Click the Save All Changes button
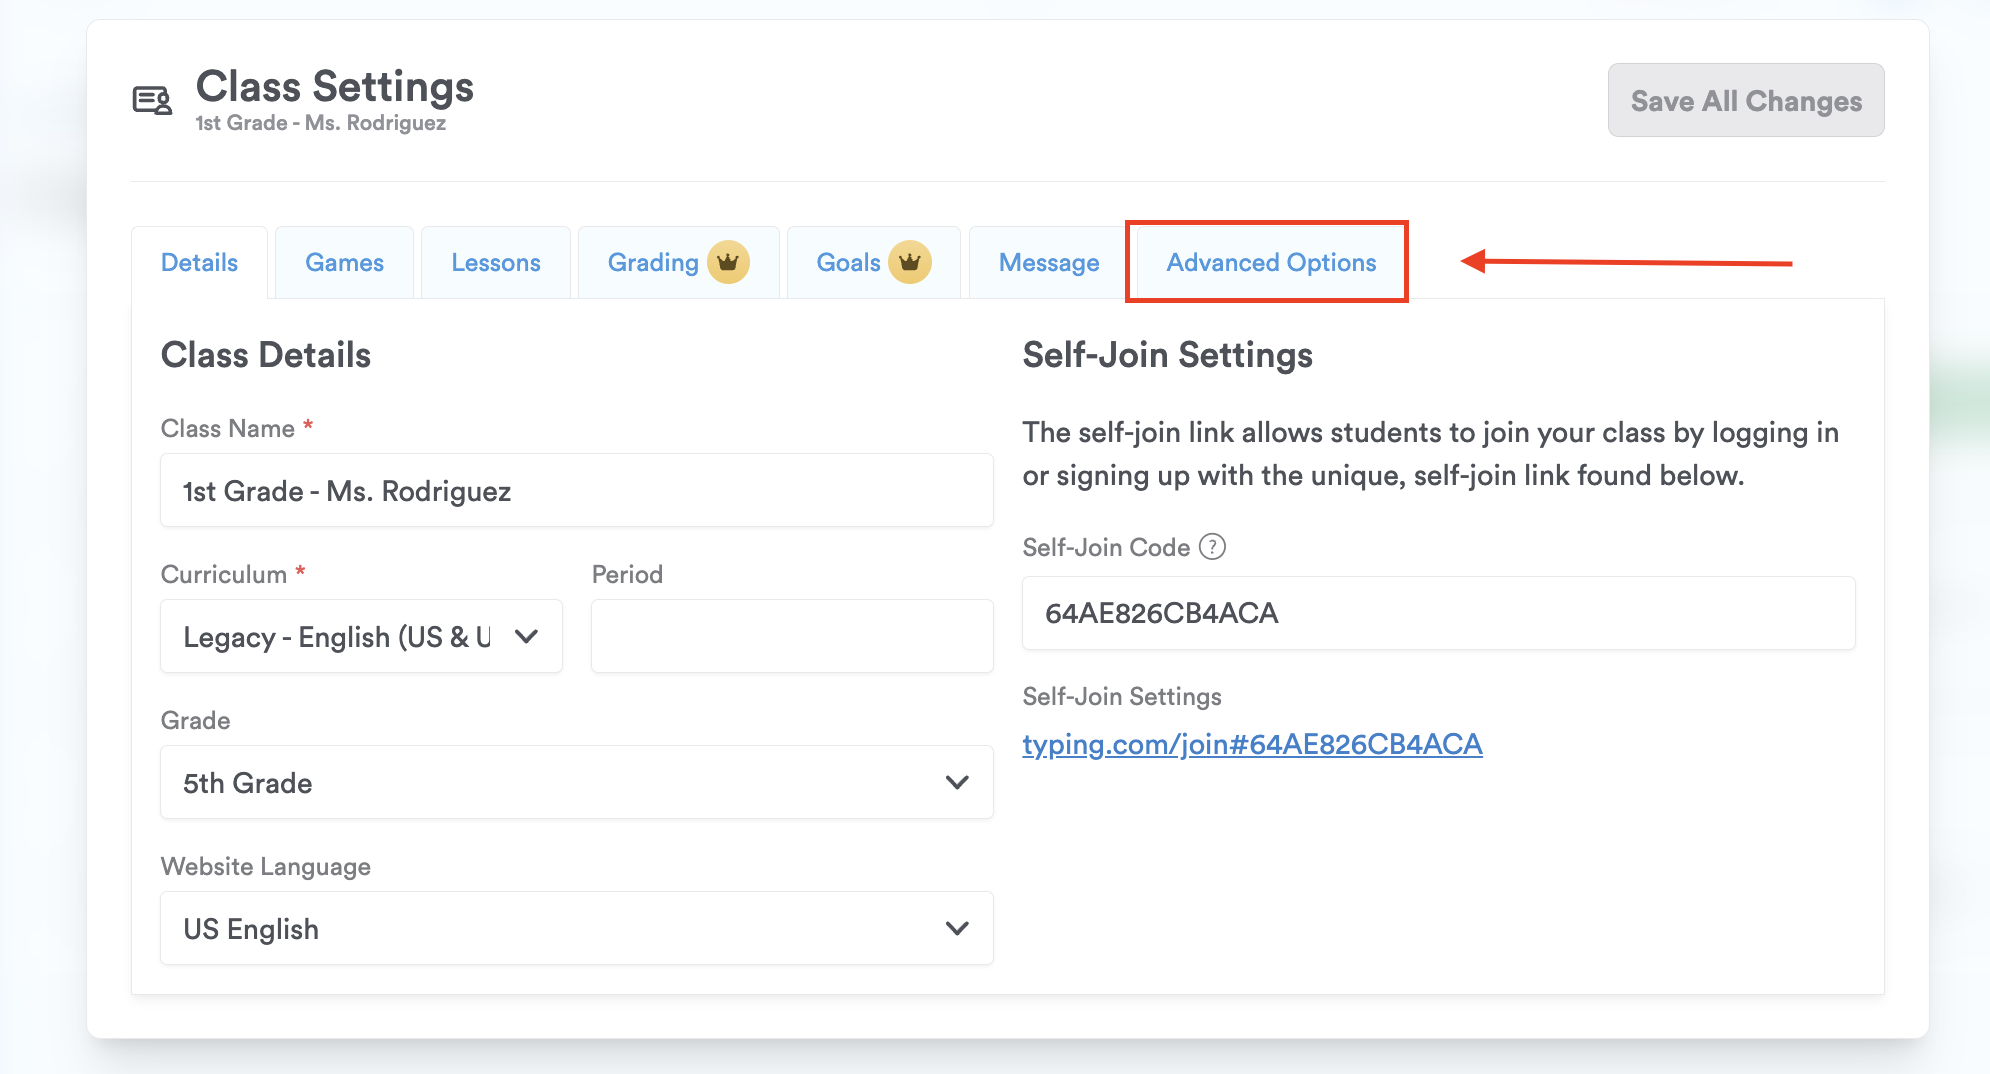The image size is (1990, 1074). (1746, 101)
